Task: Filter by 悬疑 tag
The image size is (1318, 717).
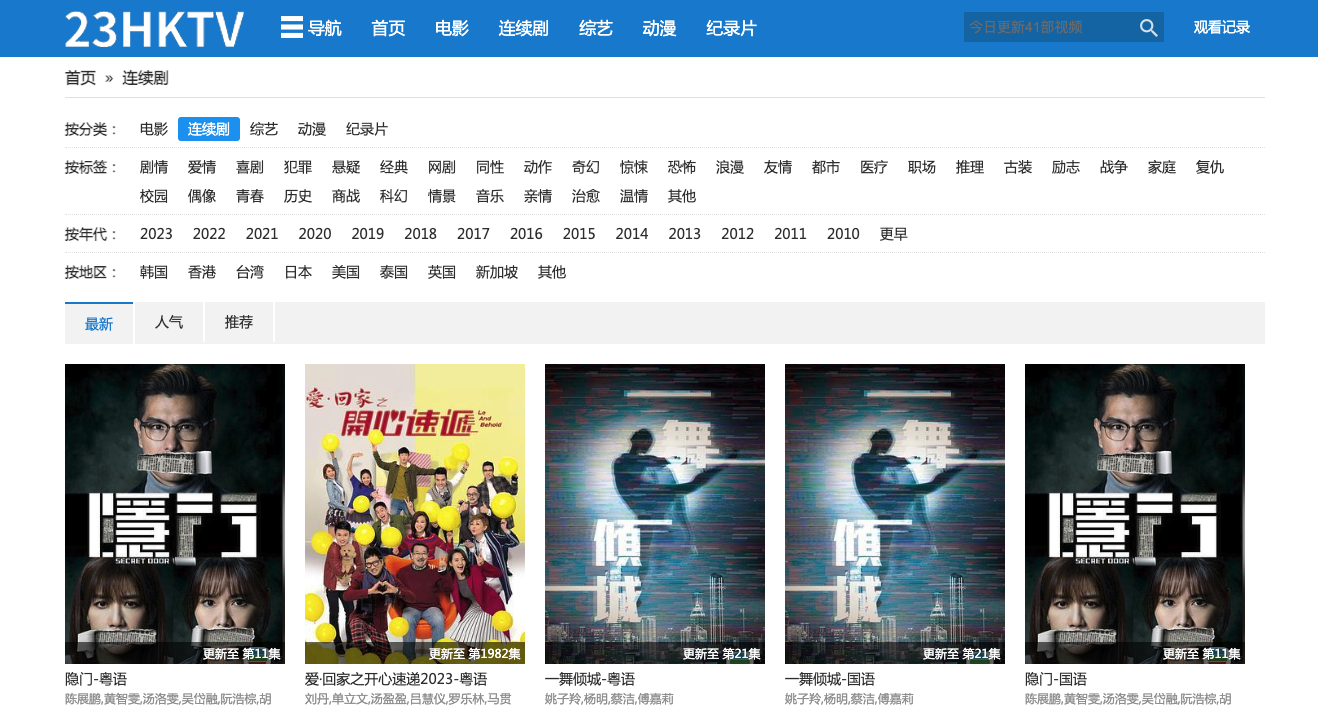Action: [346, 167]
